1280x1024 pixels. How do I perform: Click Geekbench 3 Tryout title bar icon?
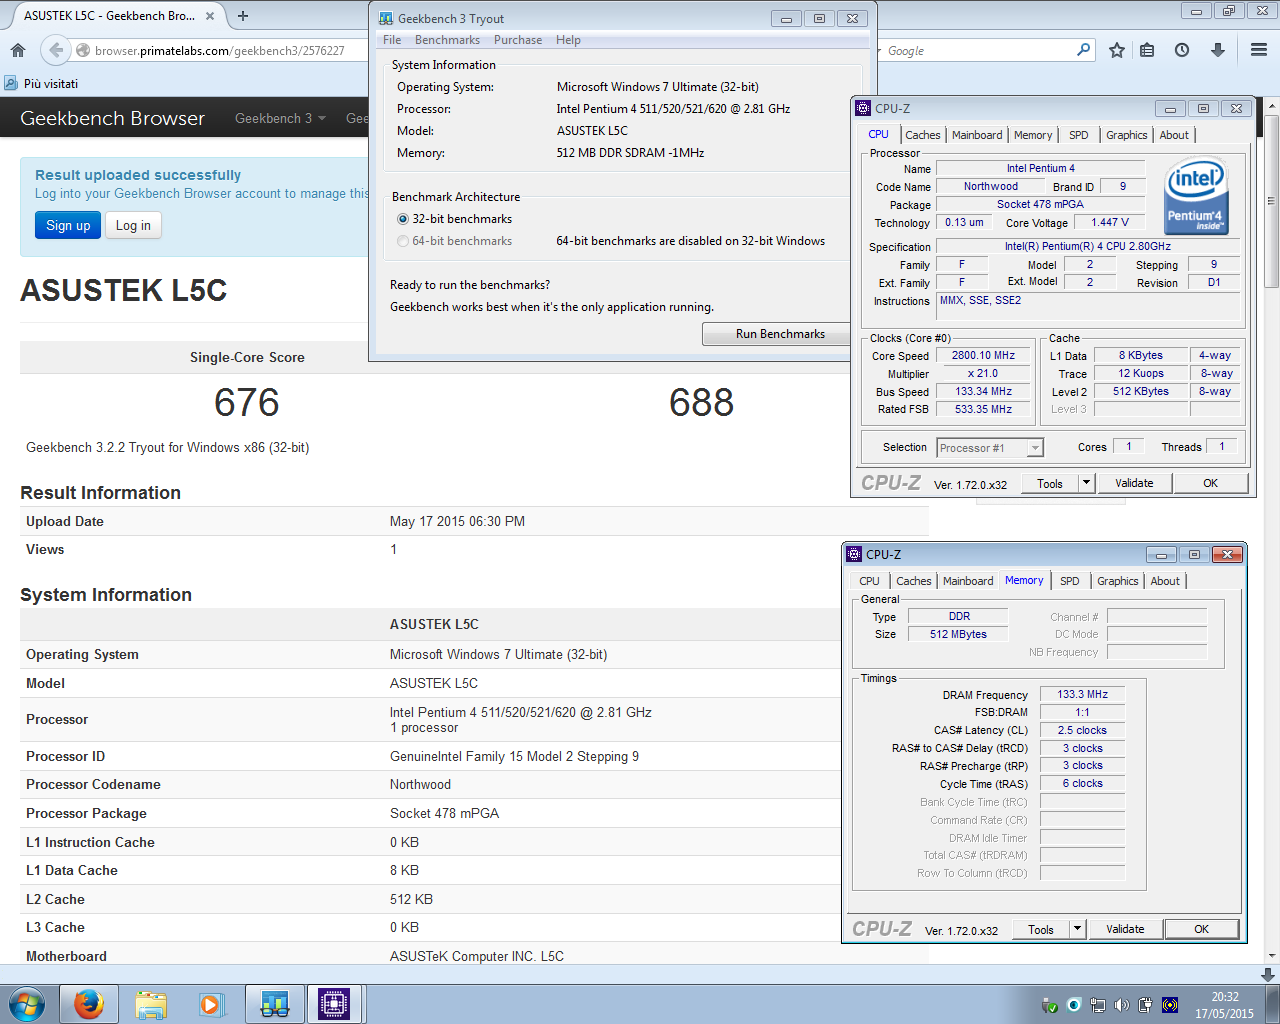[386, 18]
